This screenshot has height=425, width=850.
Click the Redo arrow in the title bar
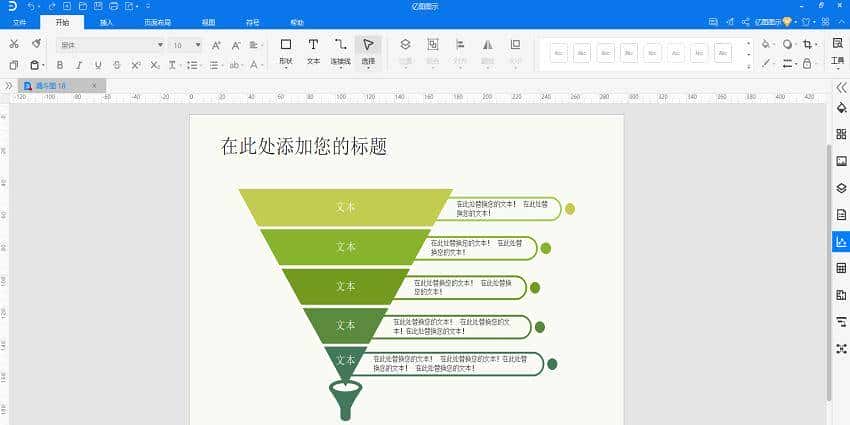[52, 7]
